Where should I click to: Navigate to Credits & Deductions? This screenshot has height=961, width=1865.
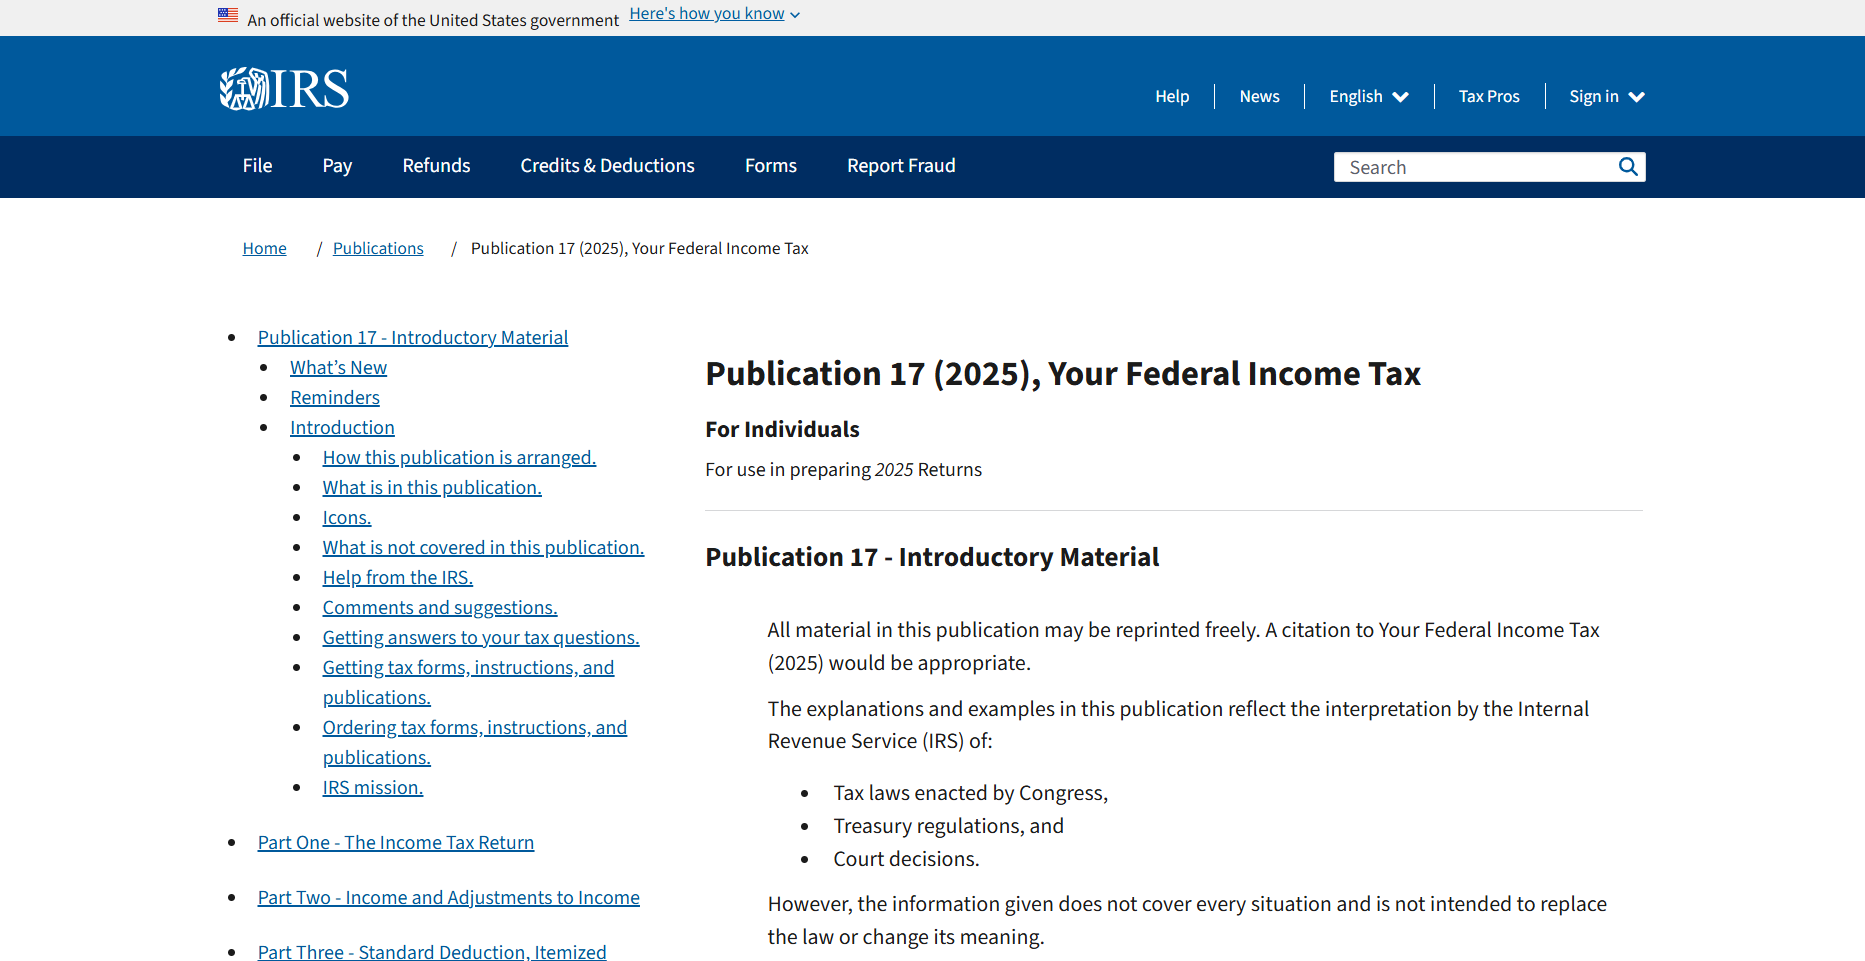607,166
